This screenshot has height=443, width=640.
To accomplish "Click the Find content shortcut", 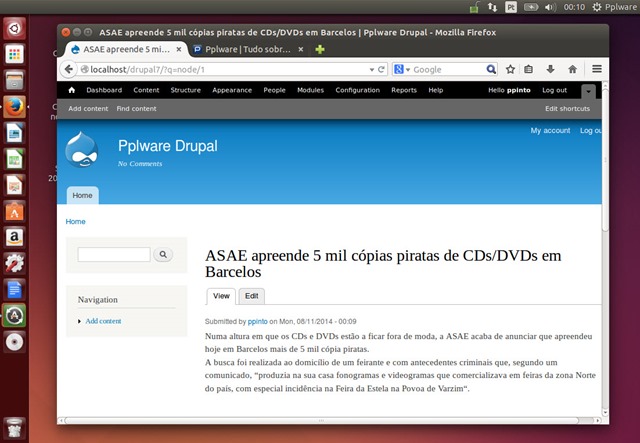I will tap(136, 109).
